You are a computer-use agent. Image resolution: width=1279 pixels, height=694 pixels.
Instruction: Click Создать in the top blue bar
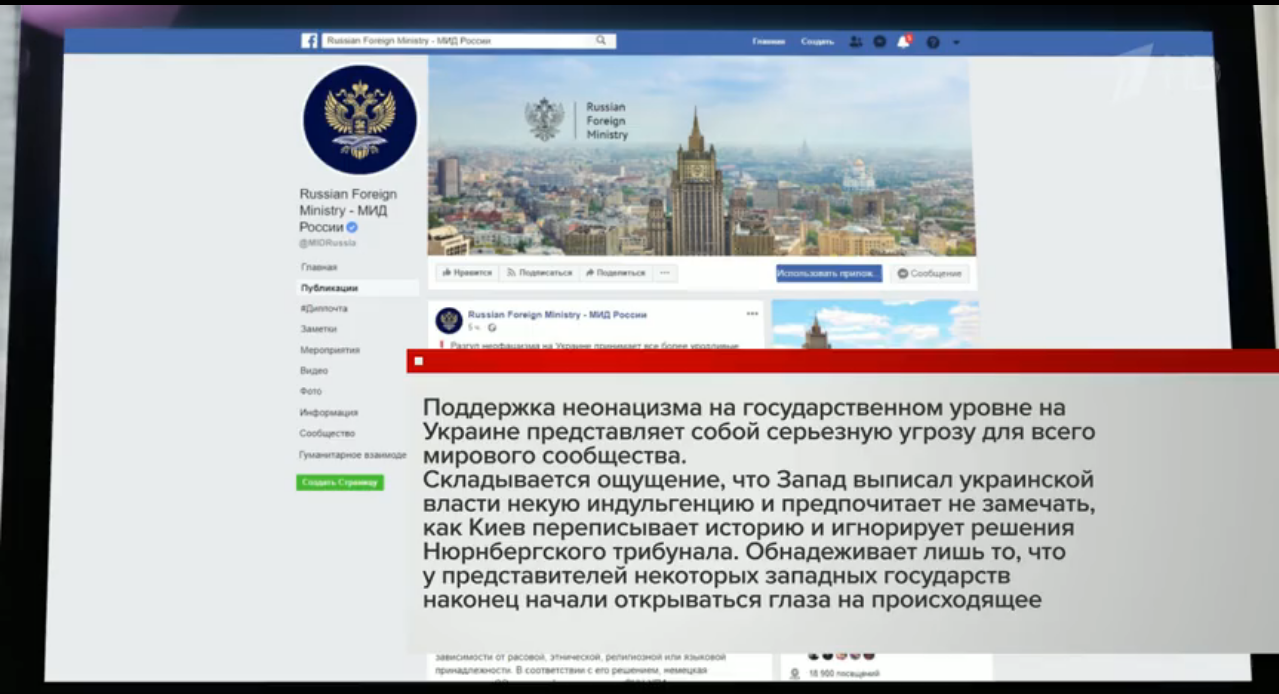click(817, 42)
